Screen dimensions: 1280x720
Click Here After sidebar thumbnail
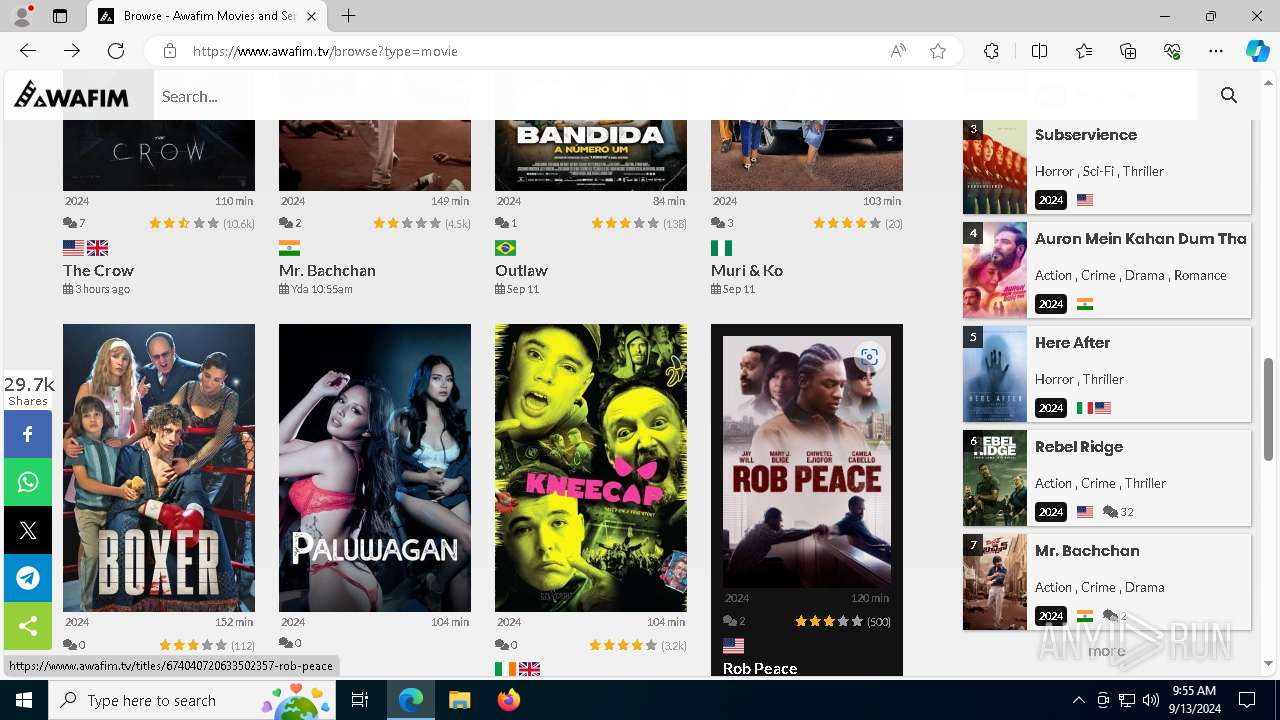(995, 374)
